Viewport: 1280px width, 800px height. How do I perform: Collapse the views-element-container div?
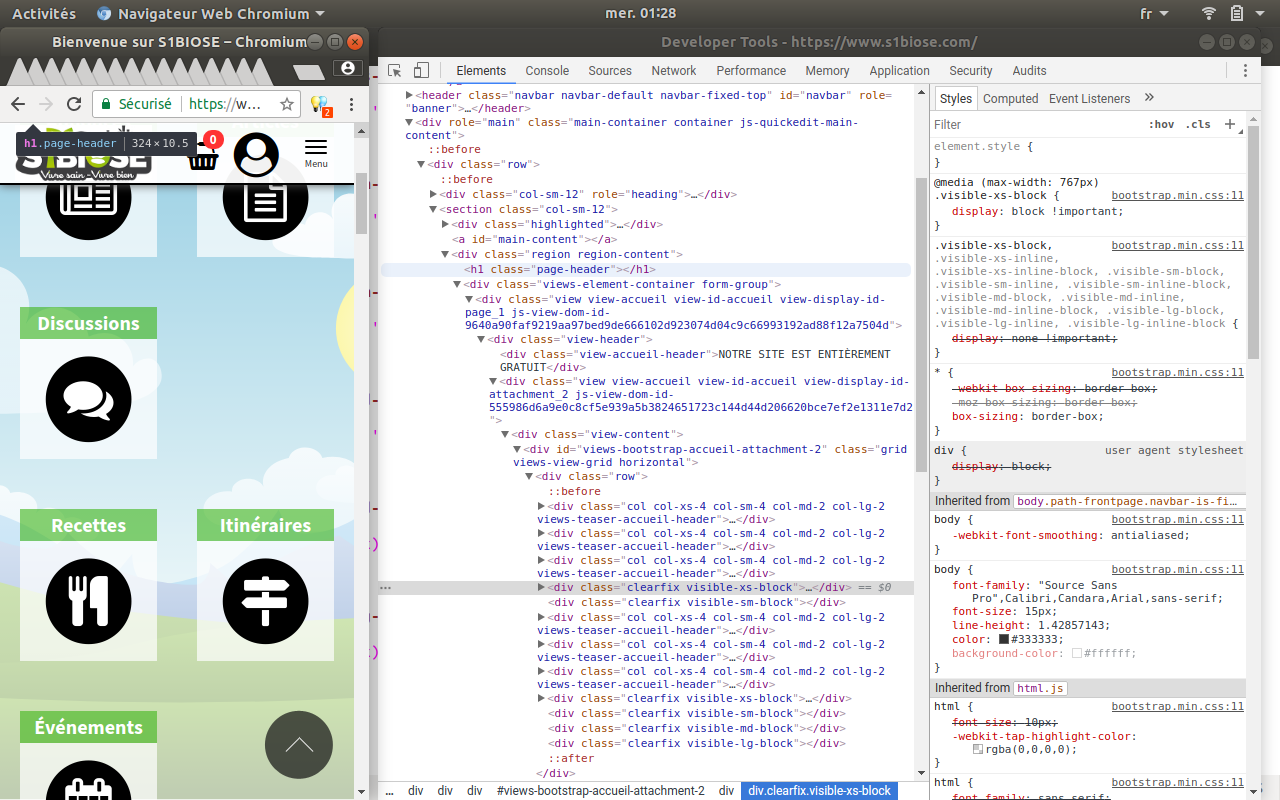point(457,284)
